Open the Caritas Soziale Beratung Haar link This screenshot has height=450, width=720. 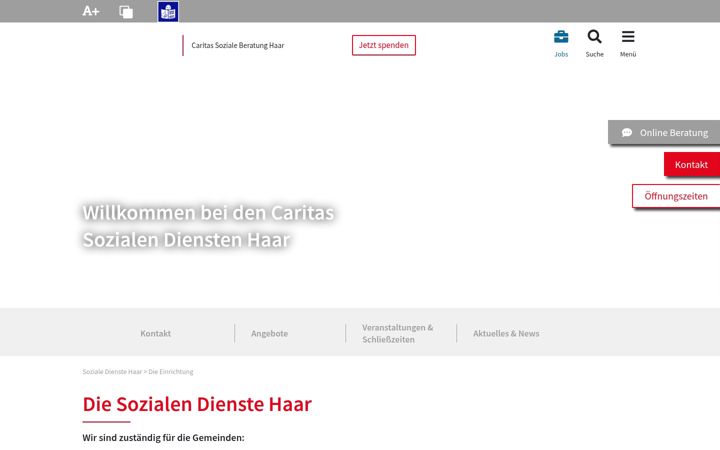(x=237, y=45)
